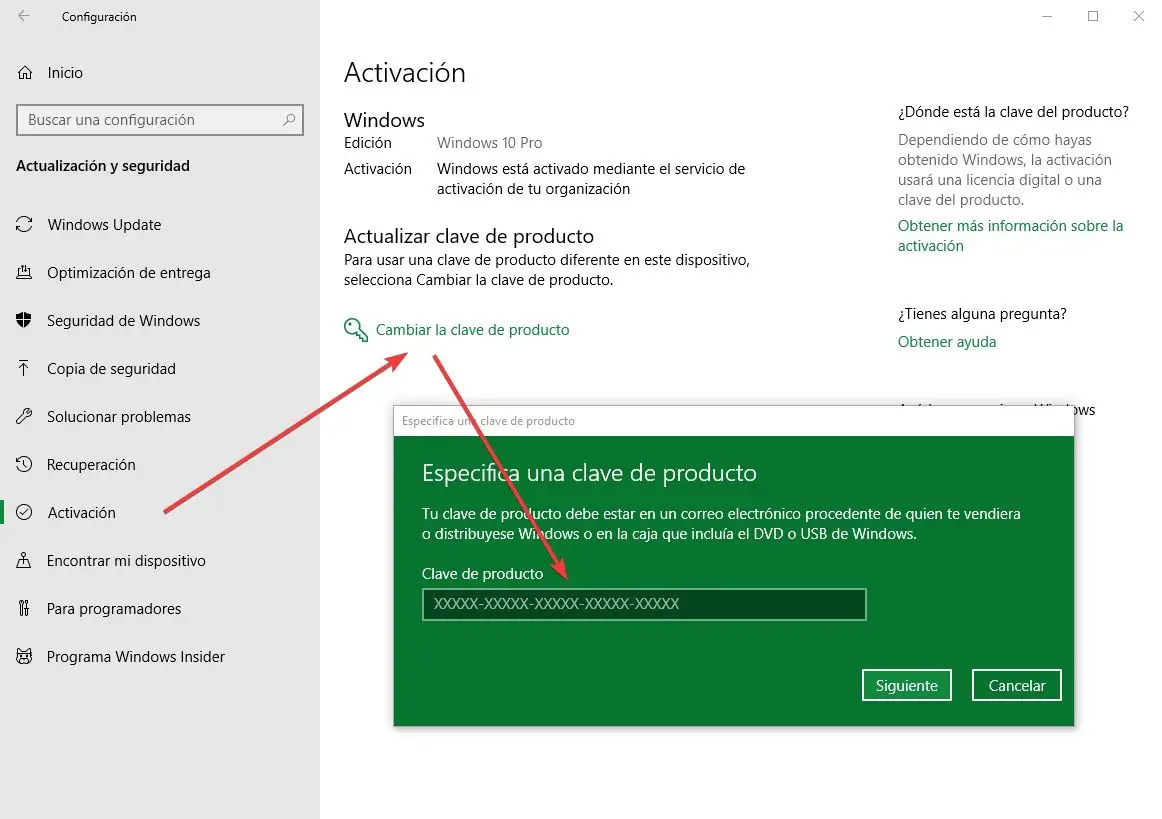Open the Recuperación section
The width and height of the screenshot is (1162, 819).
click(91, 465)
